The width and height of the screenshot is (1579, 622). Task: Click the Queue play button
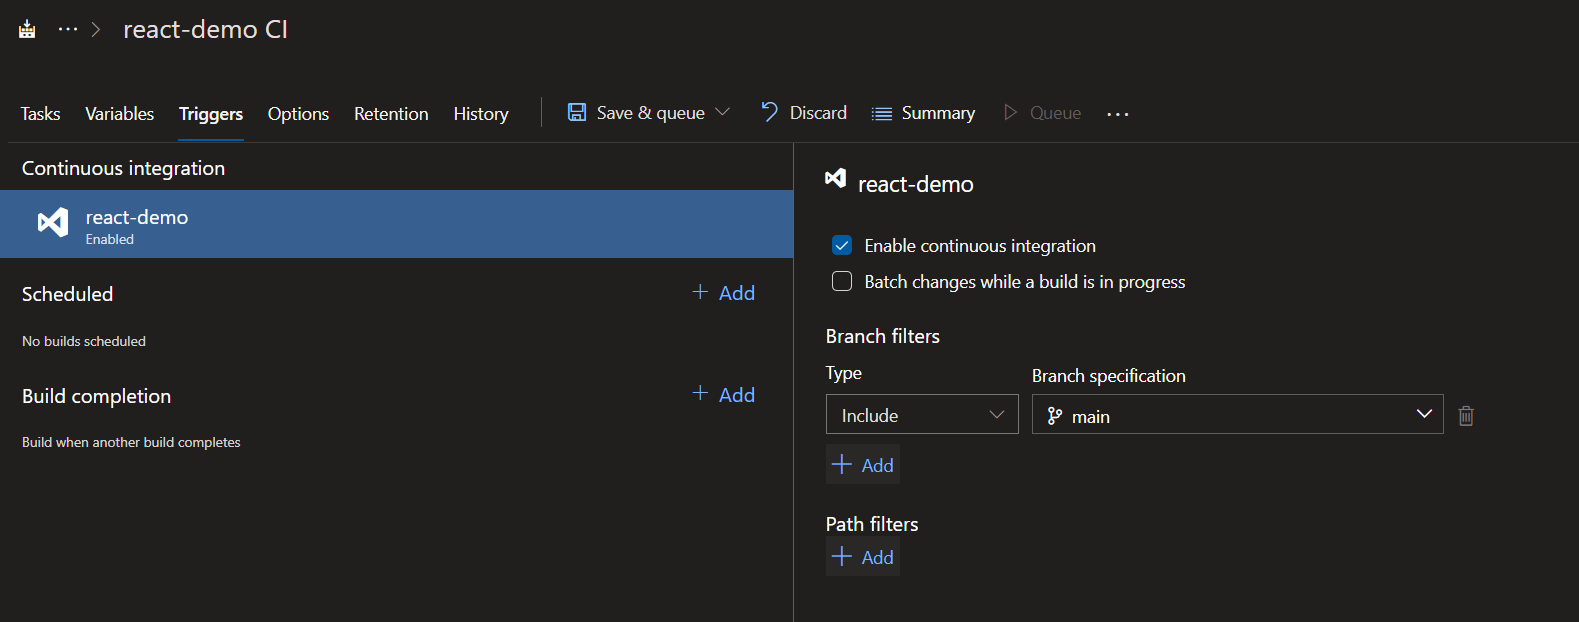(1042, 113)
